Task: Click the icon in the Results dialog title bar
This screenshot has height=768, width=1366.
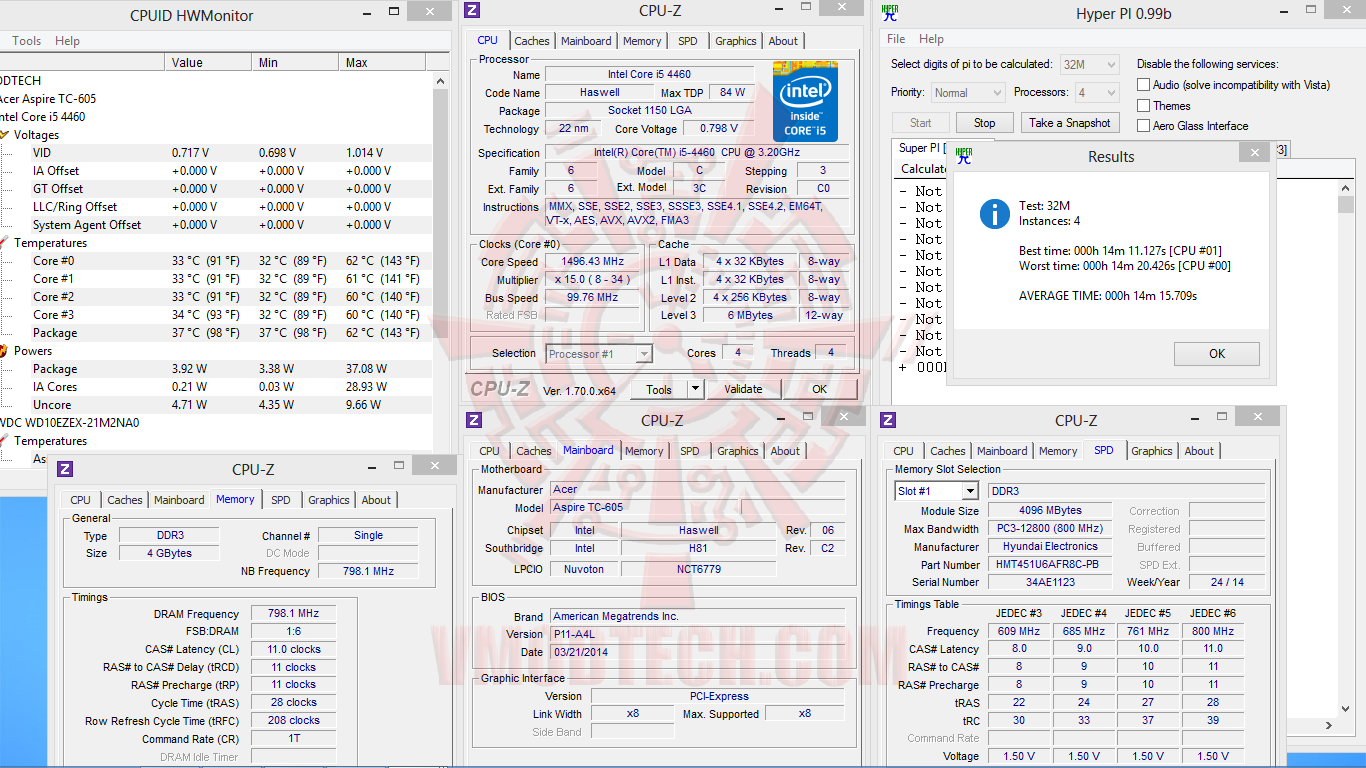Action: tap(964, 156)
